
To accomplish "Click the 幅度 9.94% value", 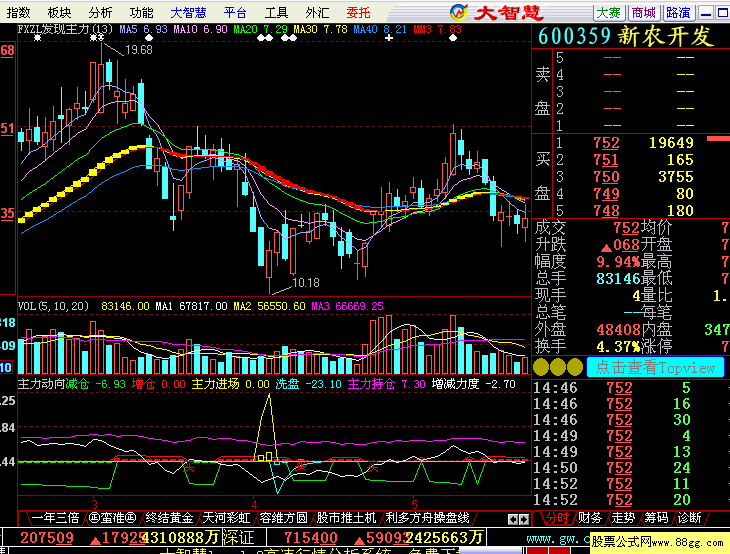I will (x=618, y=262).
